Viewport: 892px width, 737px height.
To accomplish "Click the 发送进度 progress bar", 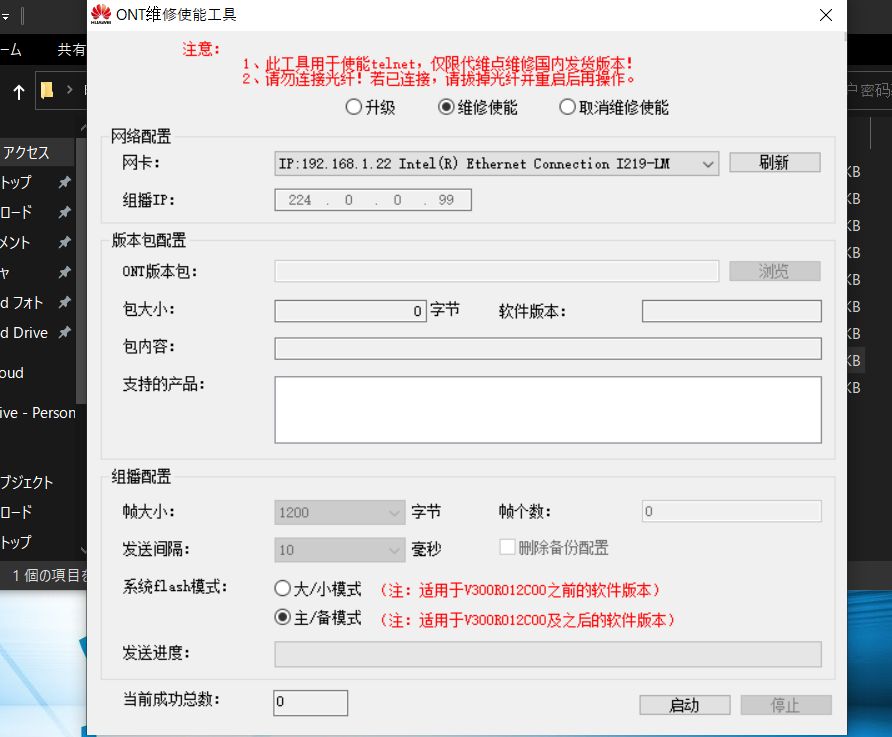I will pyautogui.click(x=547, y=654).
